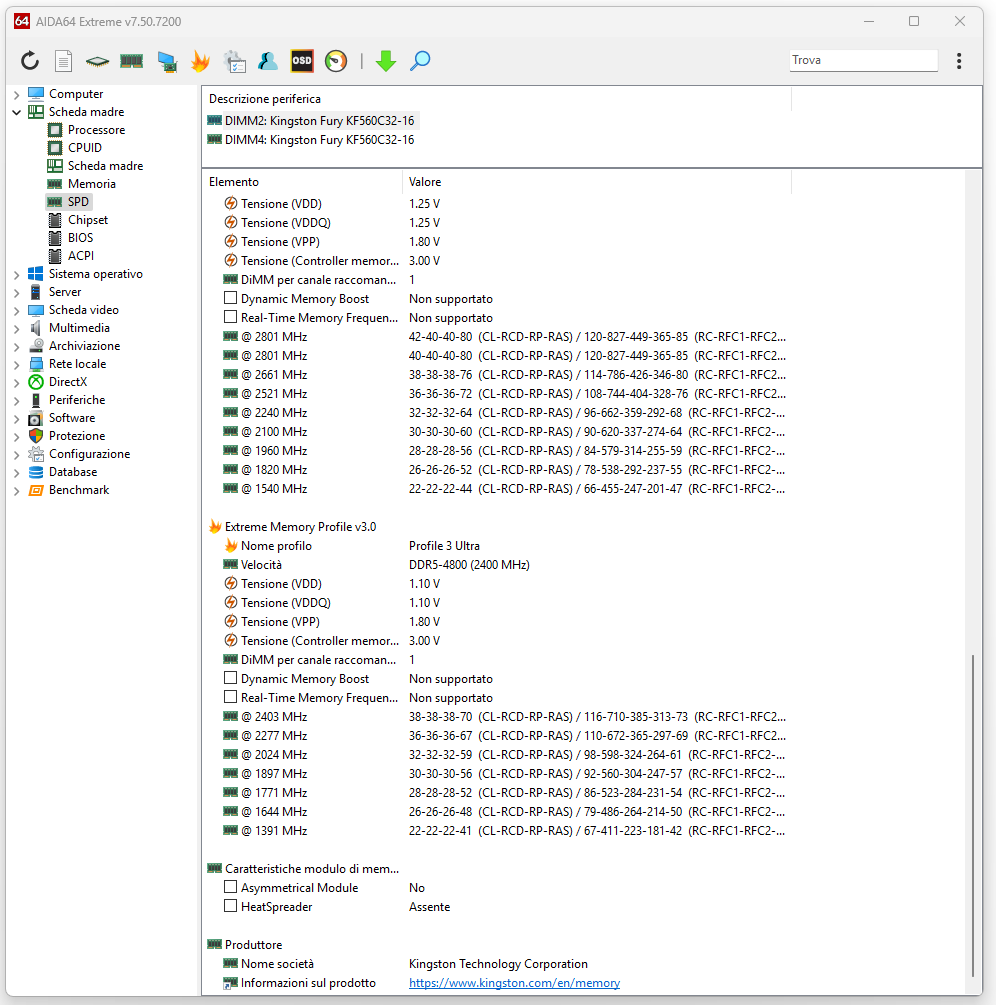Screen dimensions: 996x1005
Task: Select the Nome profilo row
Action: pos(497,546)
